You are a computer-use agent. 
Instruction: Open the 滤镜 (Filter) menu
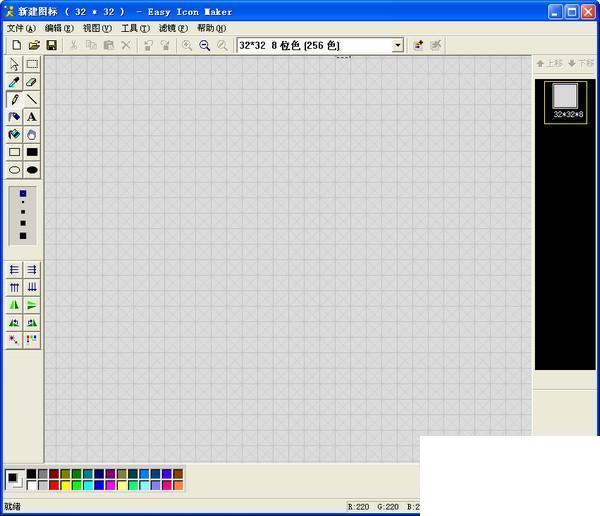click(173, 28)
